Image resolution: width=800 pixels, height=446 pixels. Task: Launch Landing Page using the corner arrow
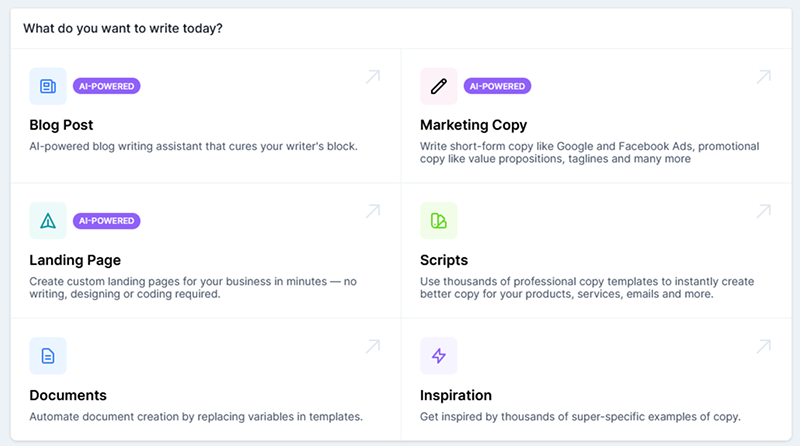(373, 211)
